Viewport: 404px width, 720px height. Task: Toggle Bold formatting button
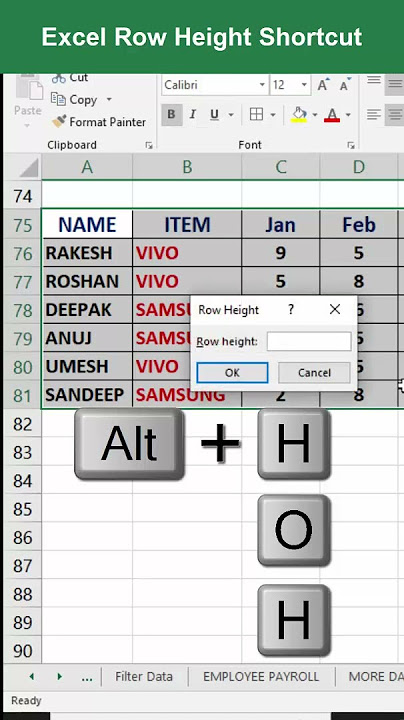[x=172, y=115]
